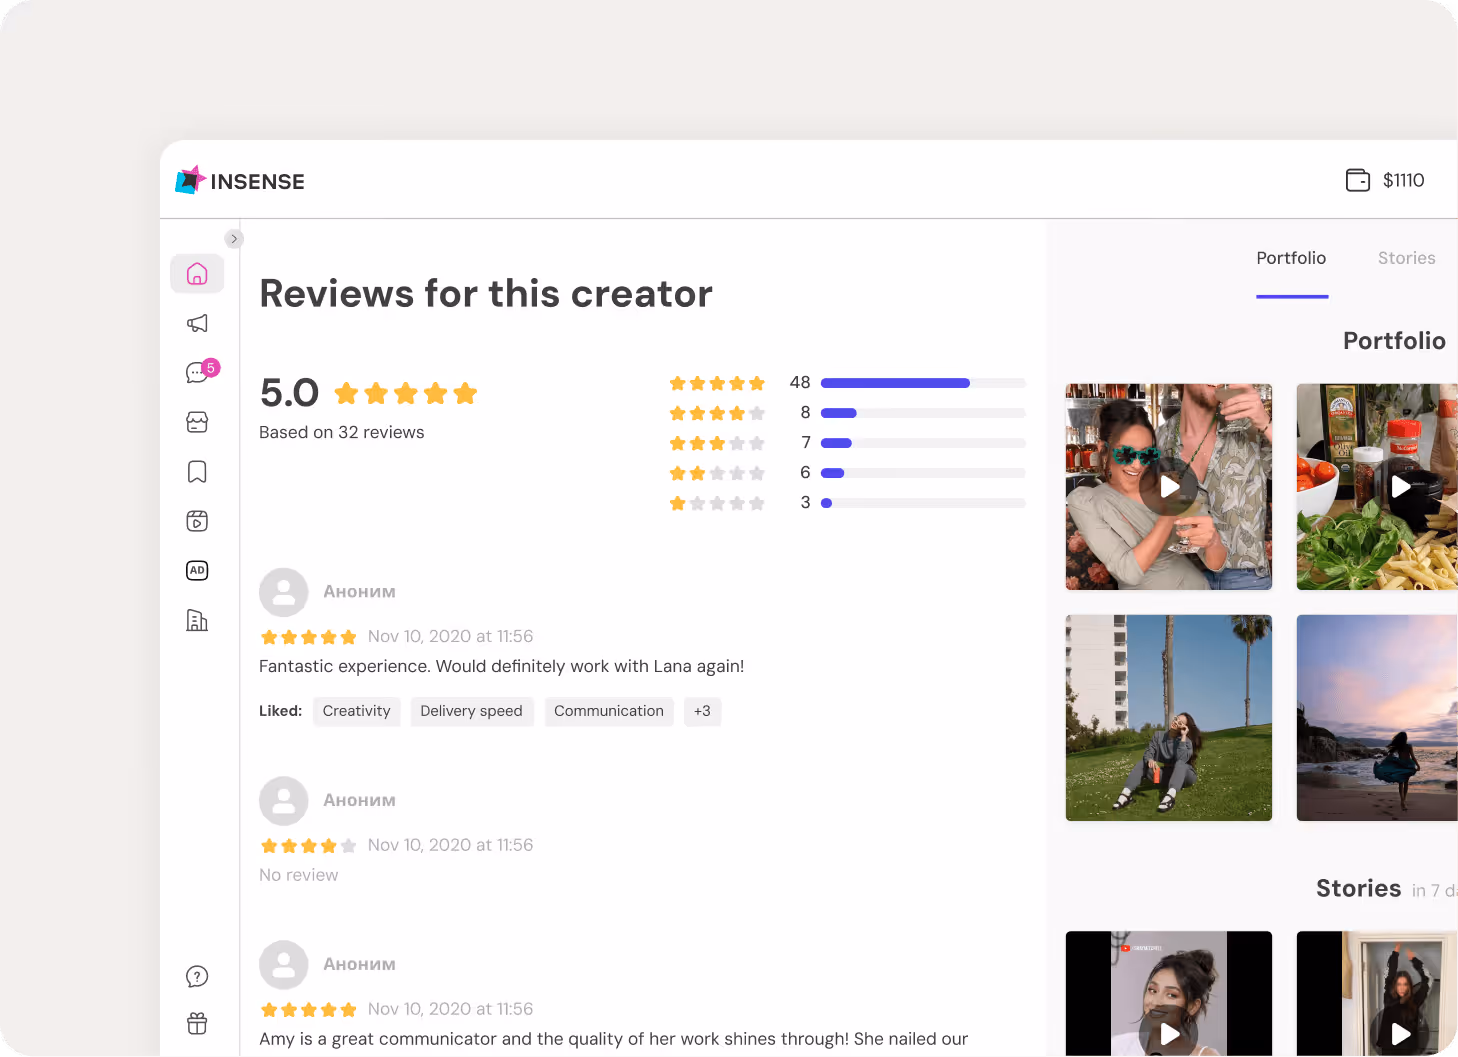Viewport: 1458px width, 1057px height.
Task: Open help via the question bubble icon
Action: (x=197, y=975)
